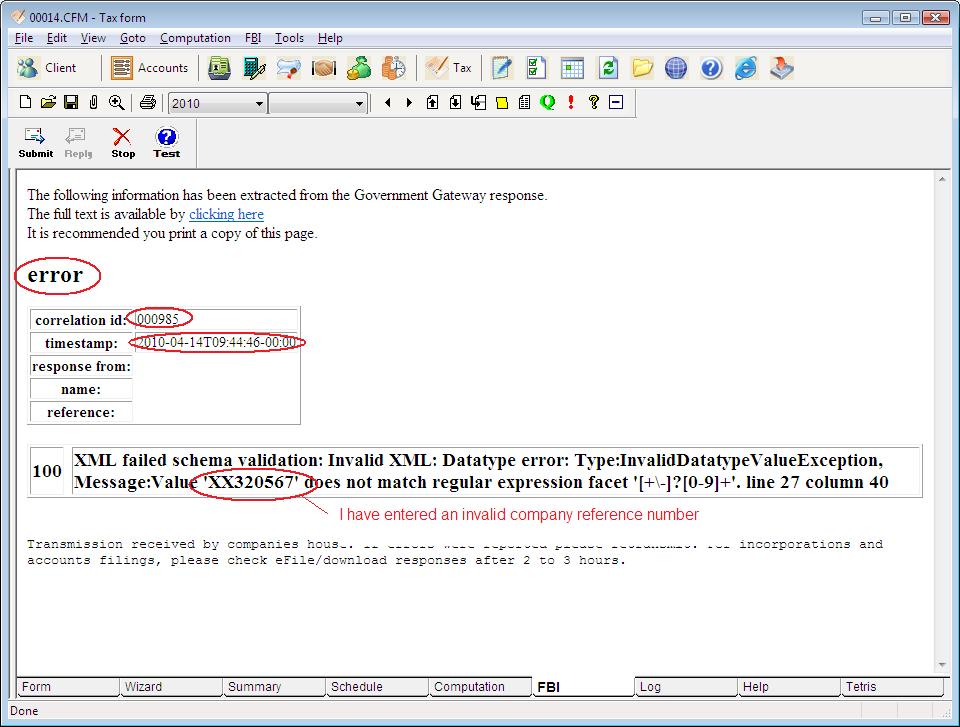
Task: Switch to the Schedule tab
Action: pos(377,687)
